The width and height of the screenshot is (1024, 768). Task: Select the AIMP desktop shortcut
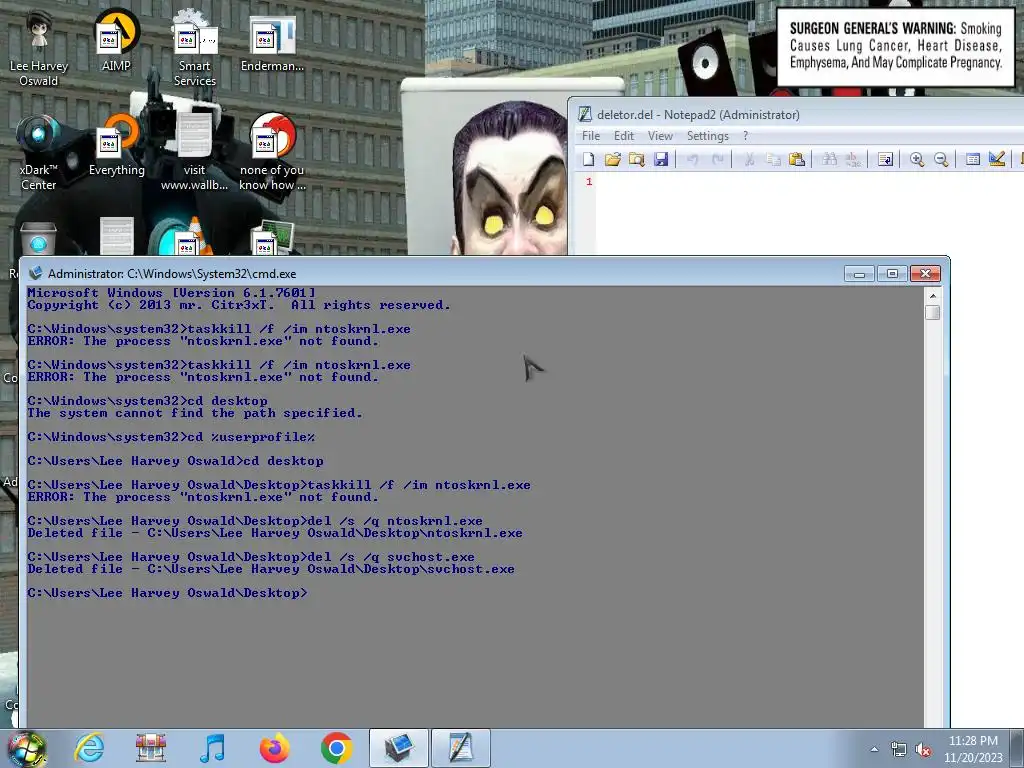coord(116,40)
